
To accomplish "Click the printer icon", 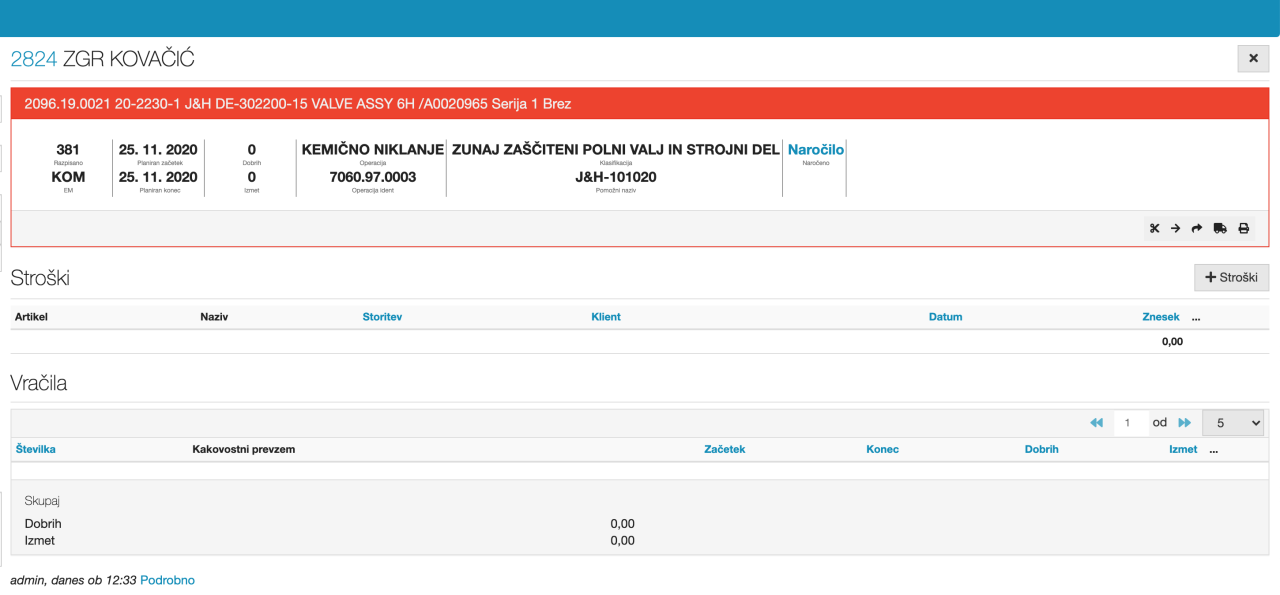I will [1243, 228].
